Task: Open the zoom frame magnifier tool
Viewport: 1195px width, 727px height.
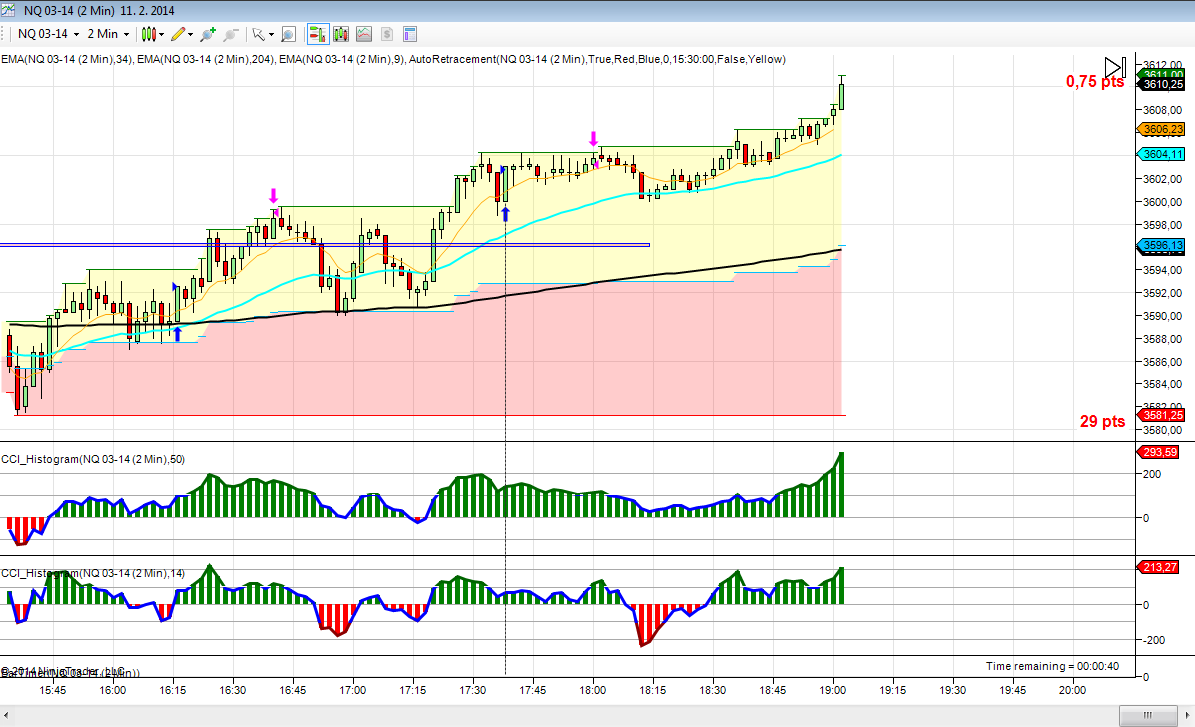Action: point(287,34)
